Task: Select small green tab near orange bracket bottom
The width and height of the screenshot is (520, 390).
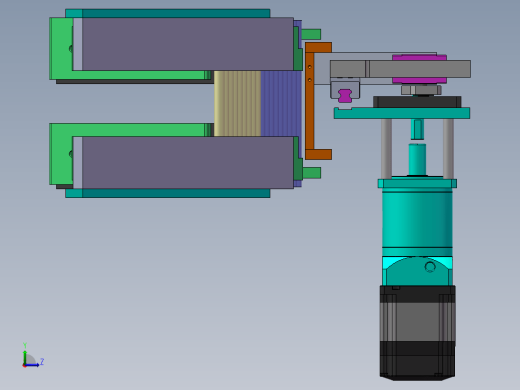Action: tap(312, 173)
